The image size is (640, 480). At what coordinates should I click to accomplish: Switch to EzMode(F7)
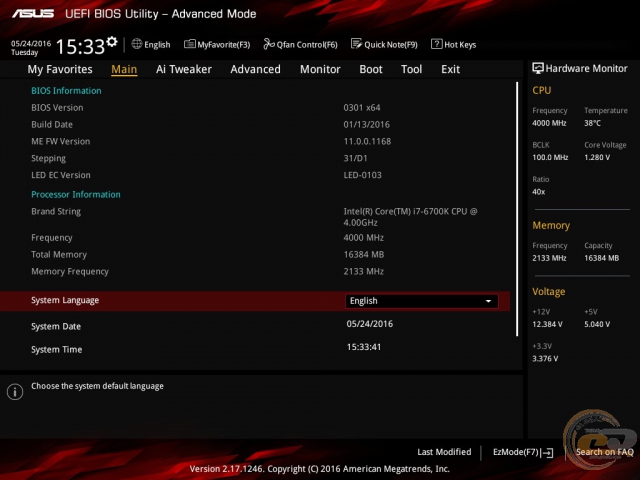(523, 452)
